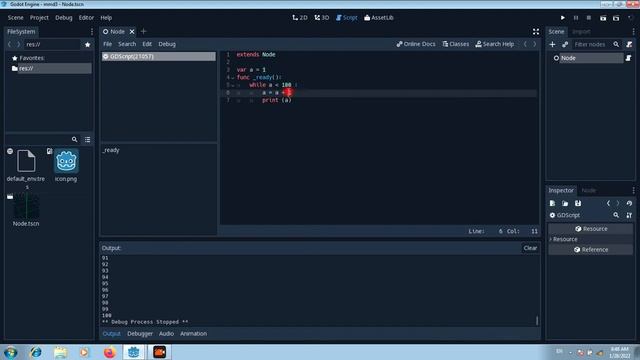Switch to Inspector's Node tab
Viewport: 640px width, 360px height.
pyautogui.click(x=589, y=190)
